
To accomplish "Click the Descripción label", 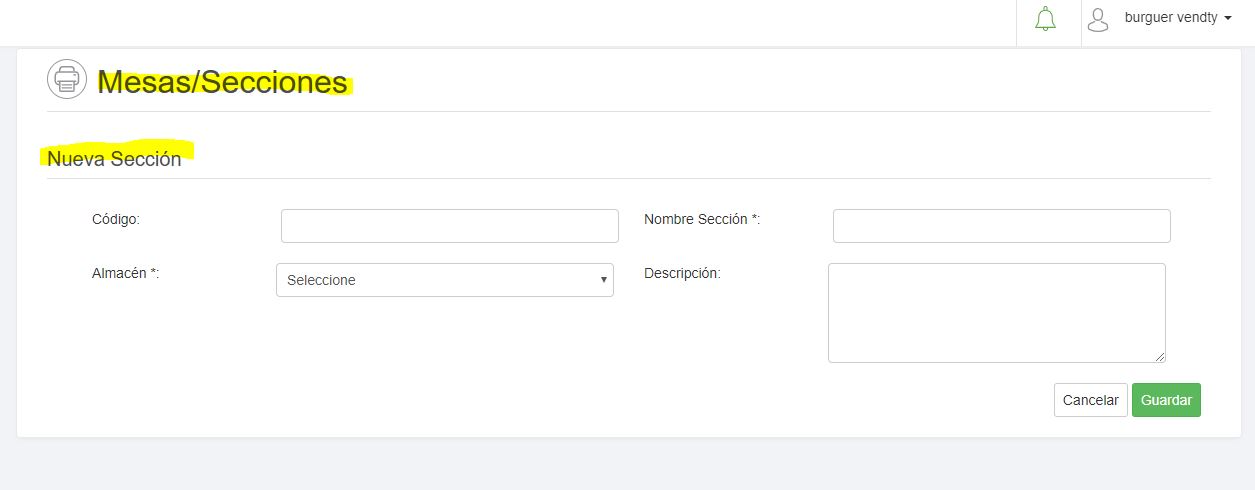I will pos(682,272).
